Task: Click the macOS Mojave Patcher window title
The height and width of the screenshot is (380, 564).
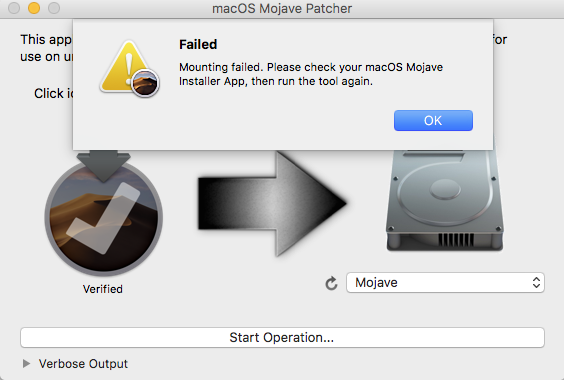Action: (282, 8)
